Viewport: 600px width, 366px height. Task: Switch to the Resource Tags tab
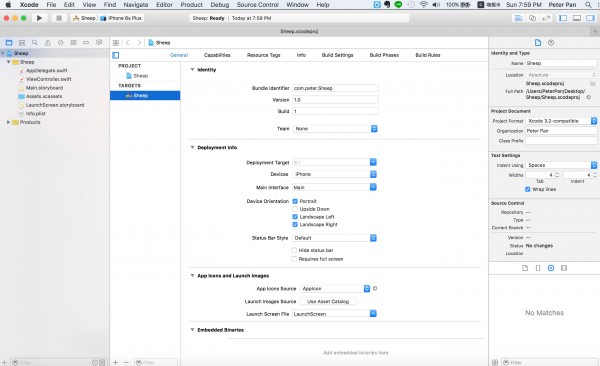pos(264,55)
